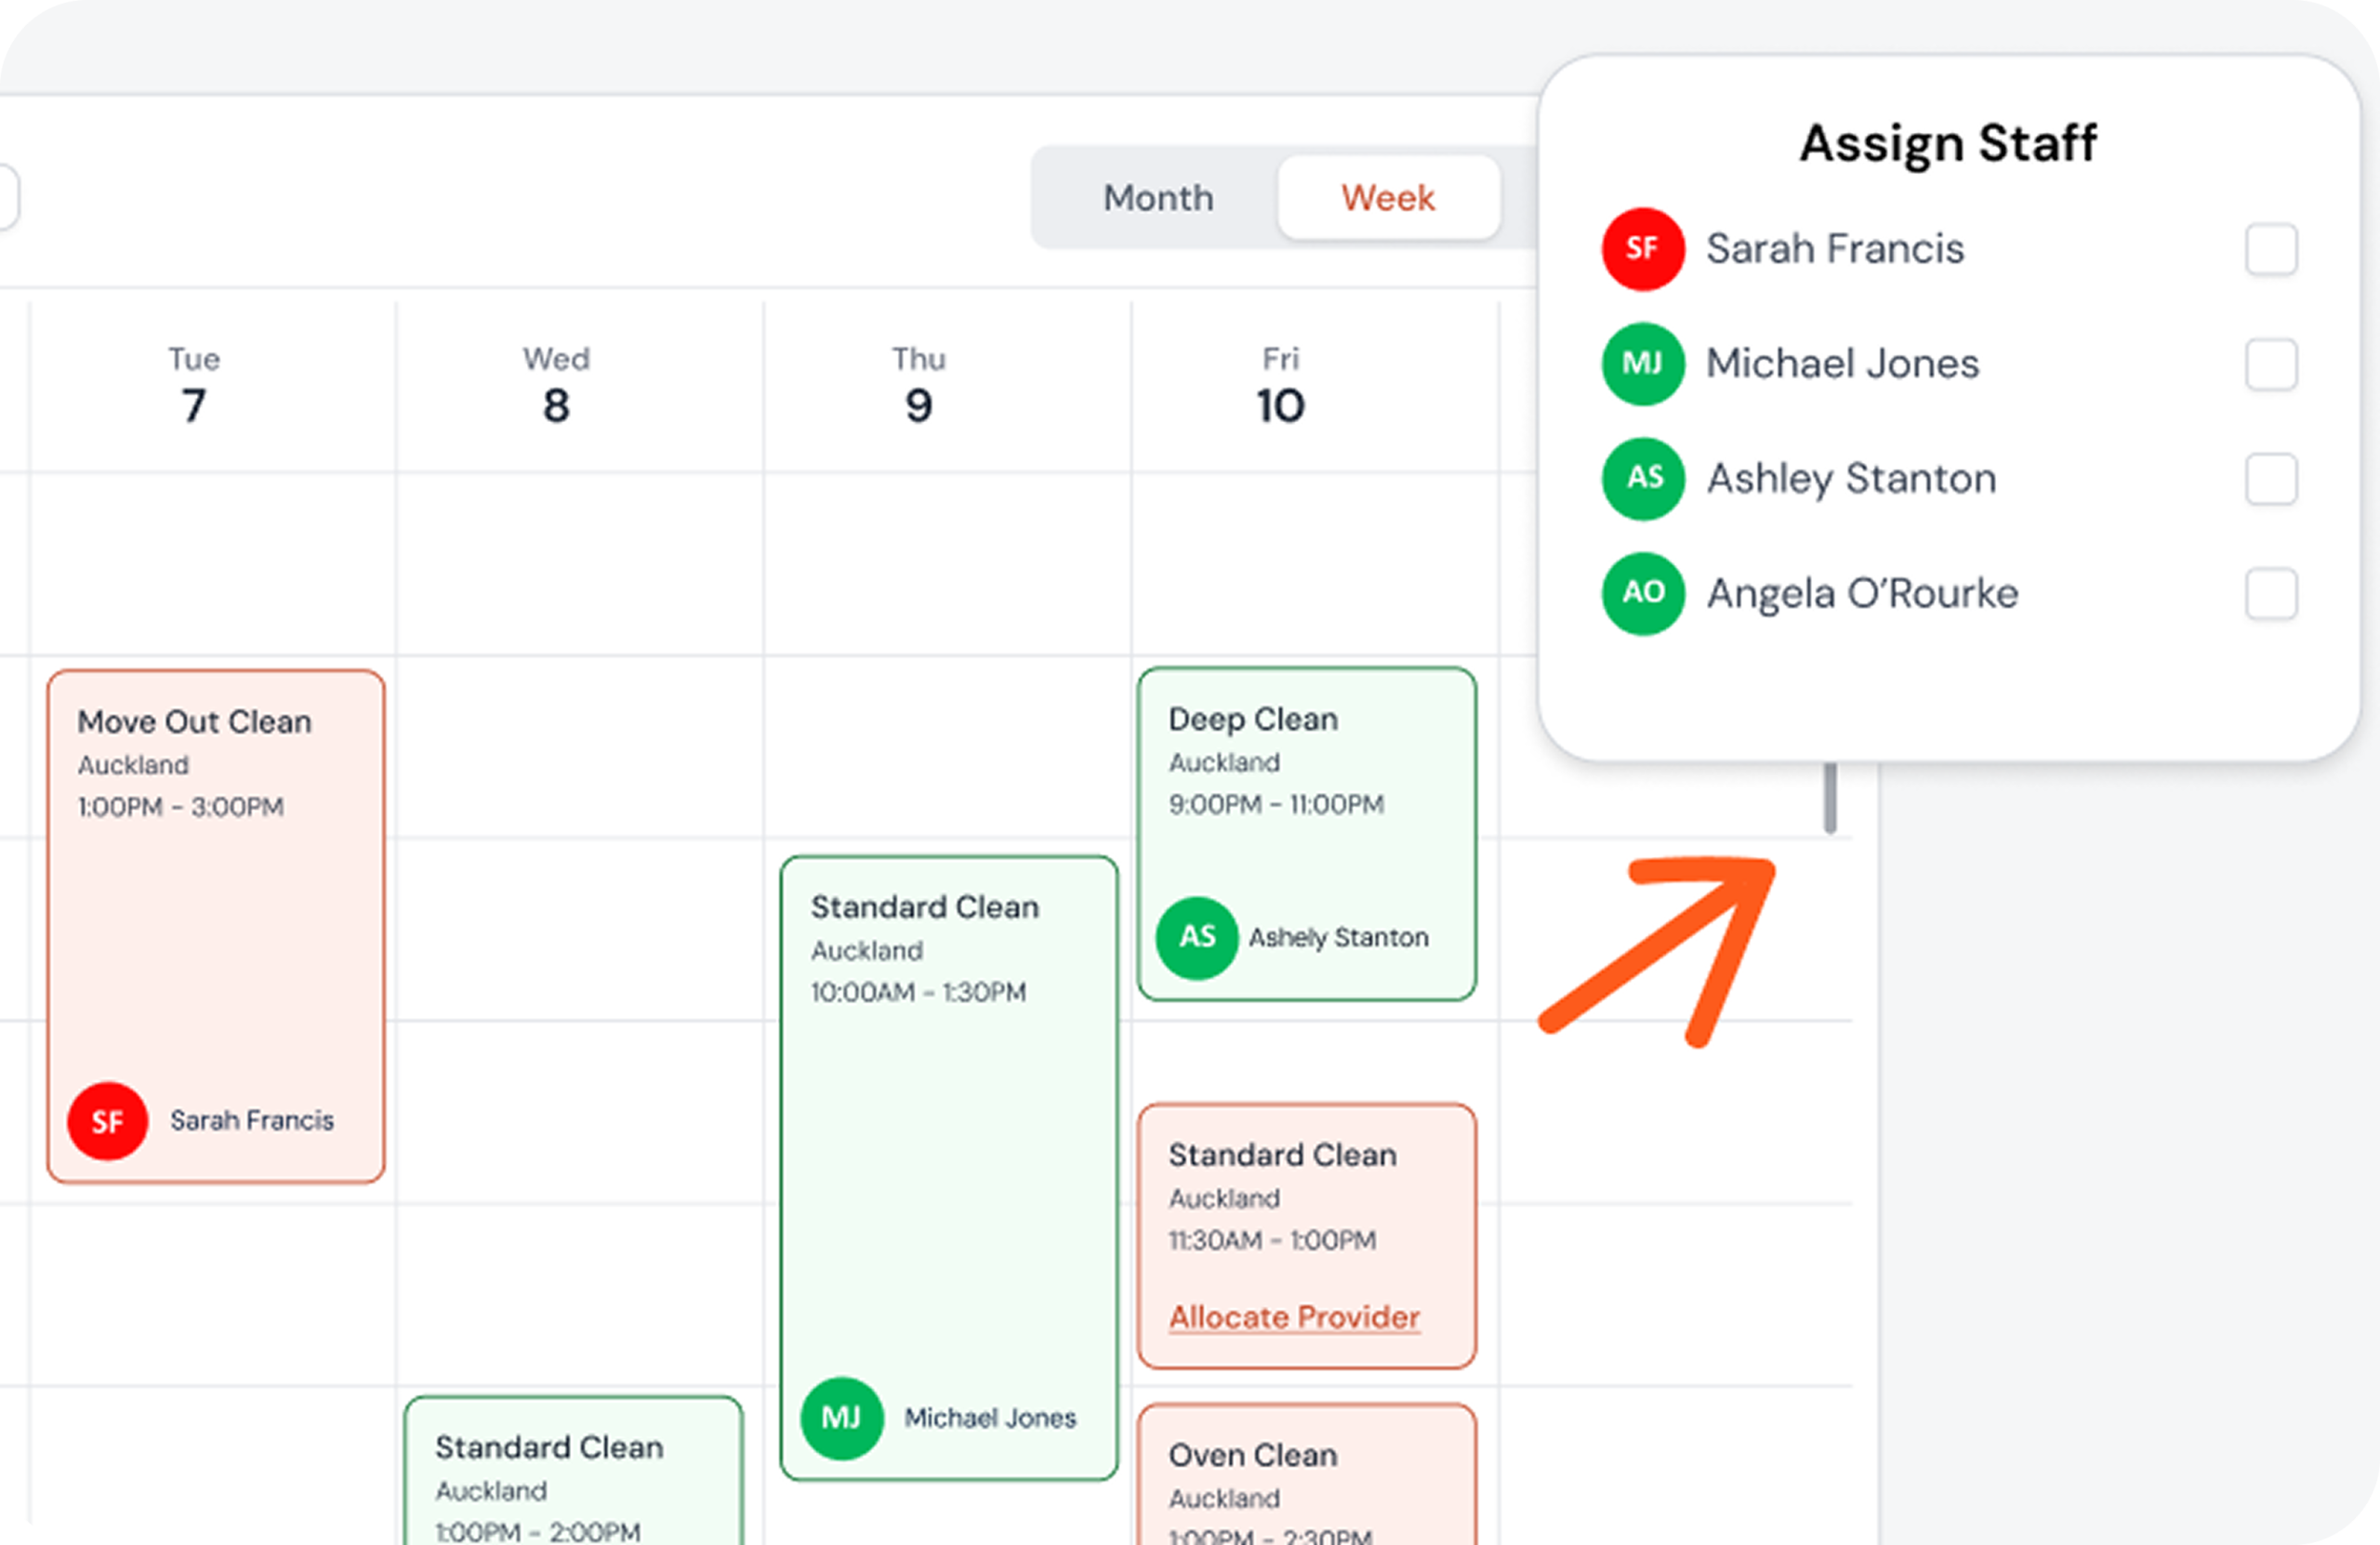Select the Angela O'Rourke checkbox
Image resolution: width=2380 pixels, height=1545 pixels.
click(2270, 594)
